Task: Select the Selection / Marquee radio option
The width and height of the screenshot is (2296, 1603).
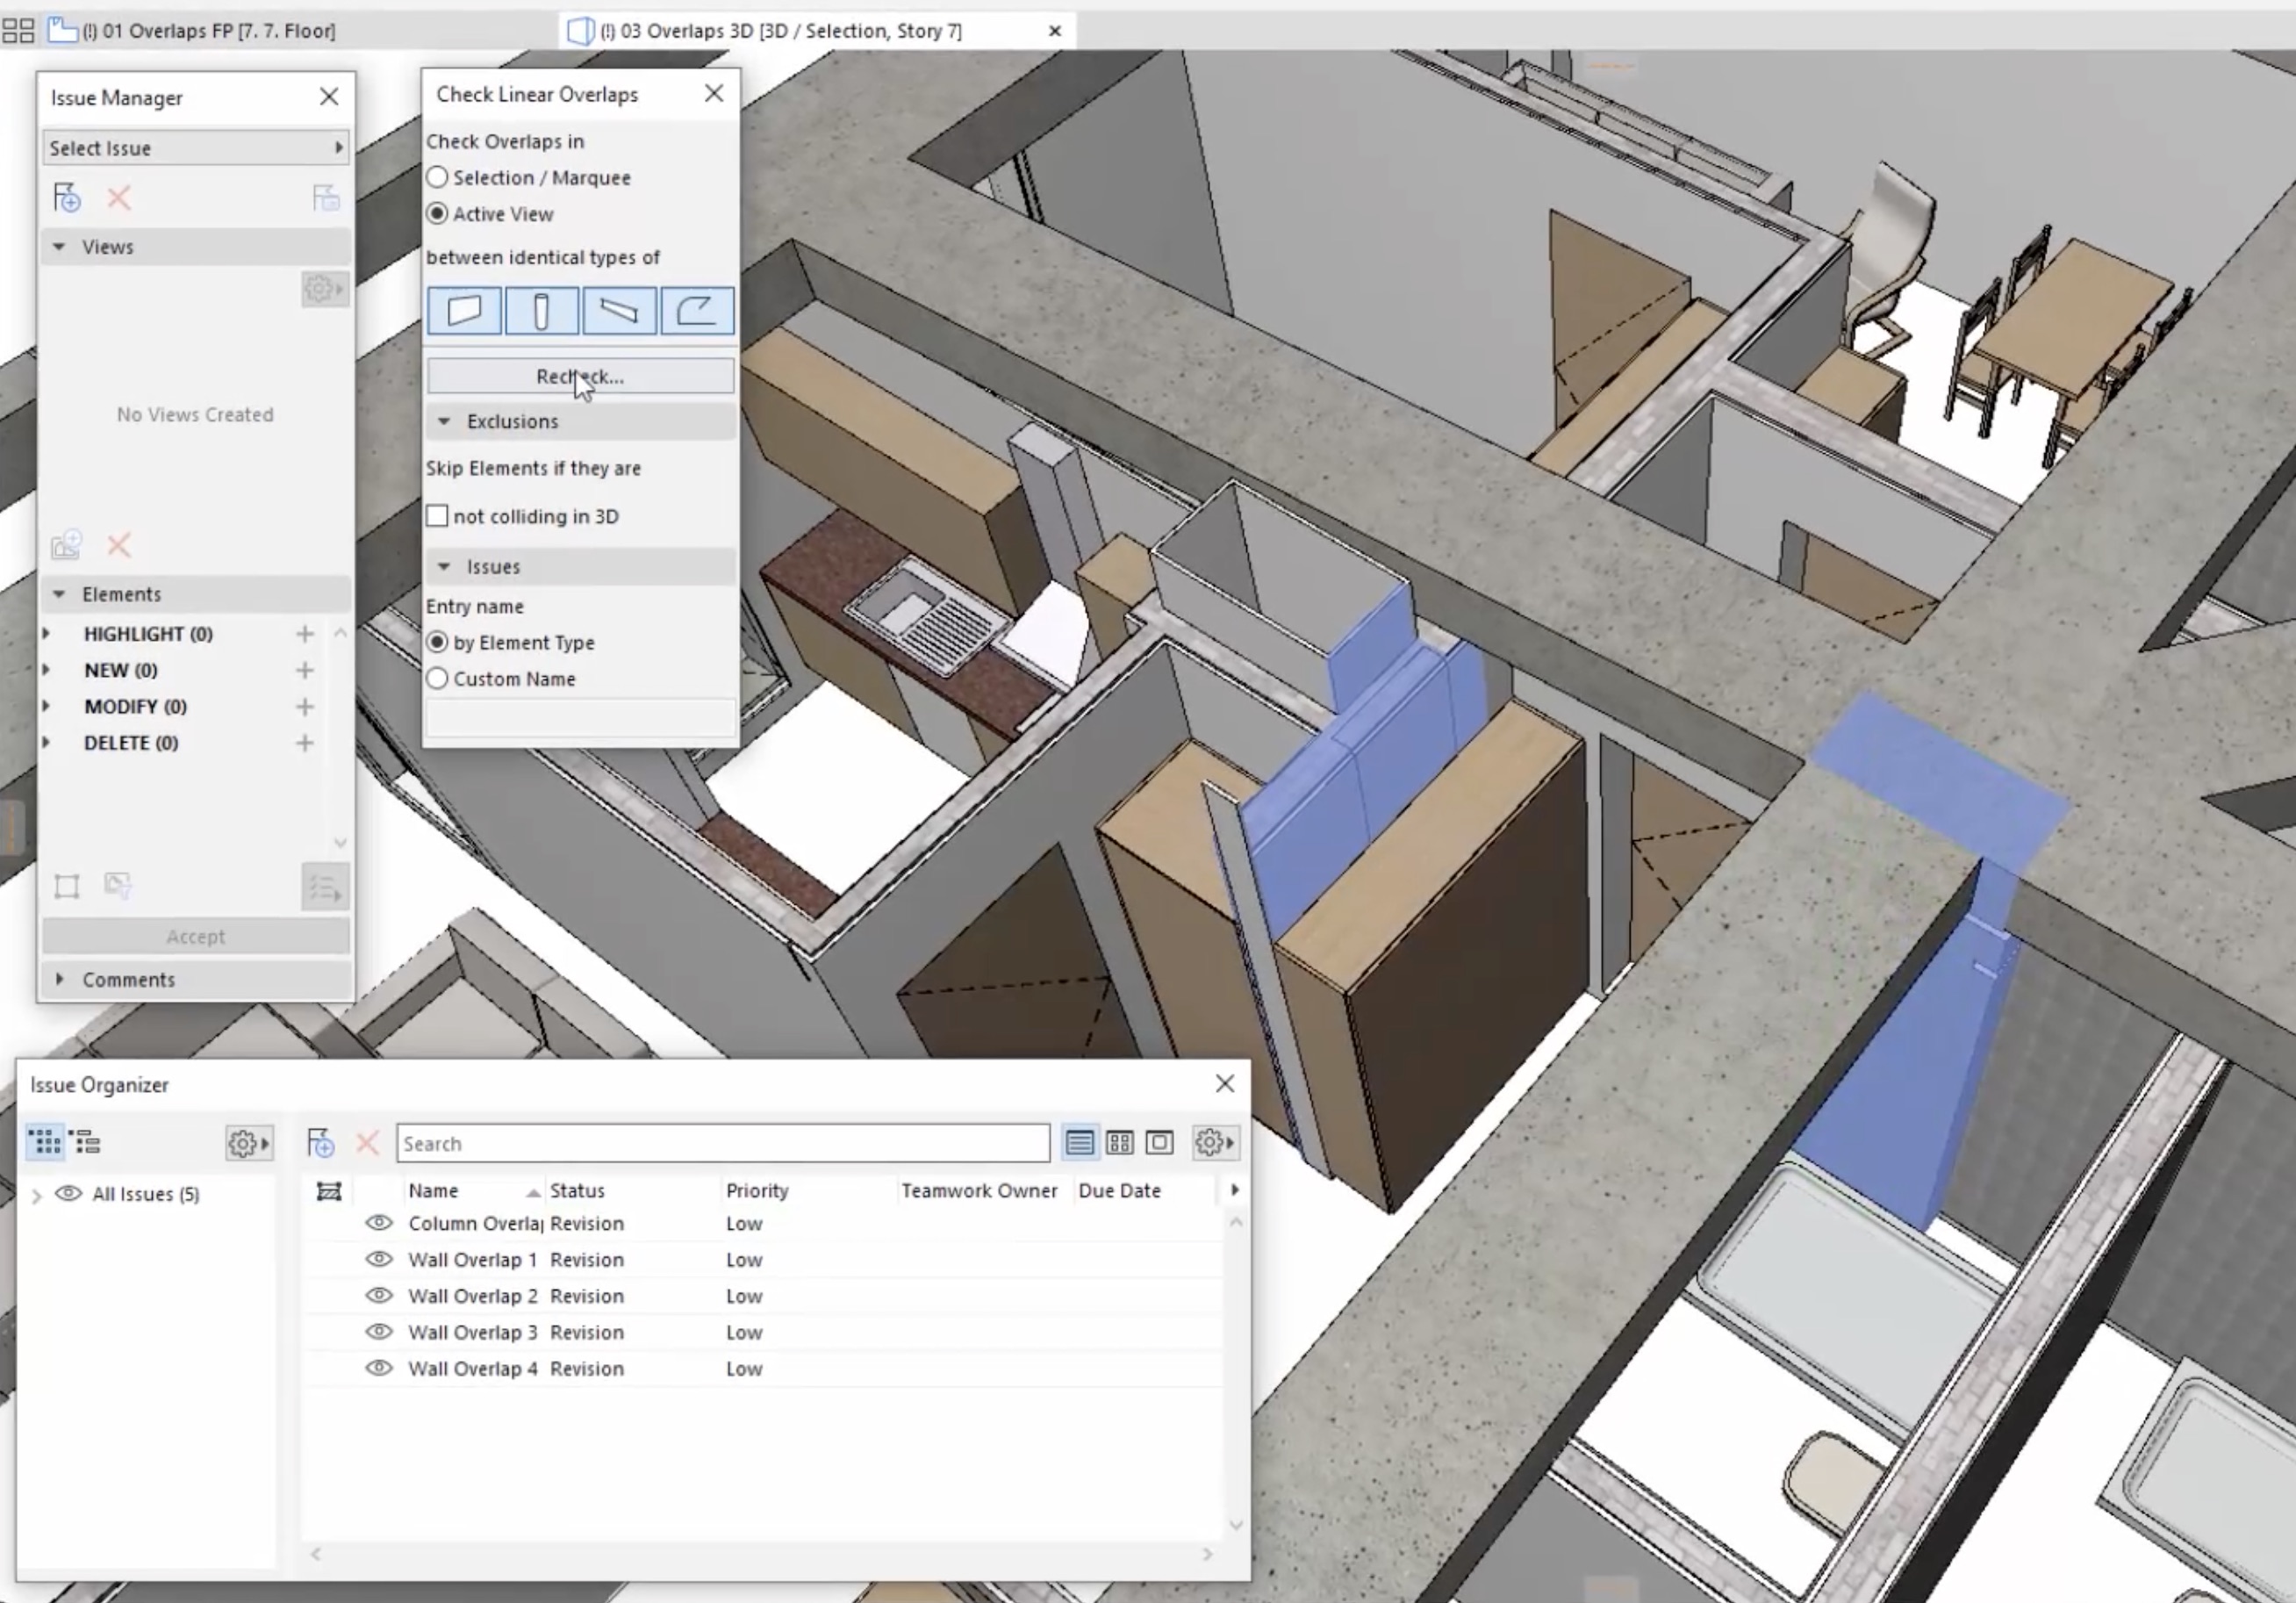Action: 437,178
